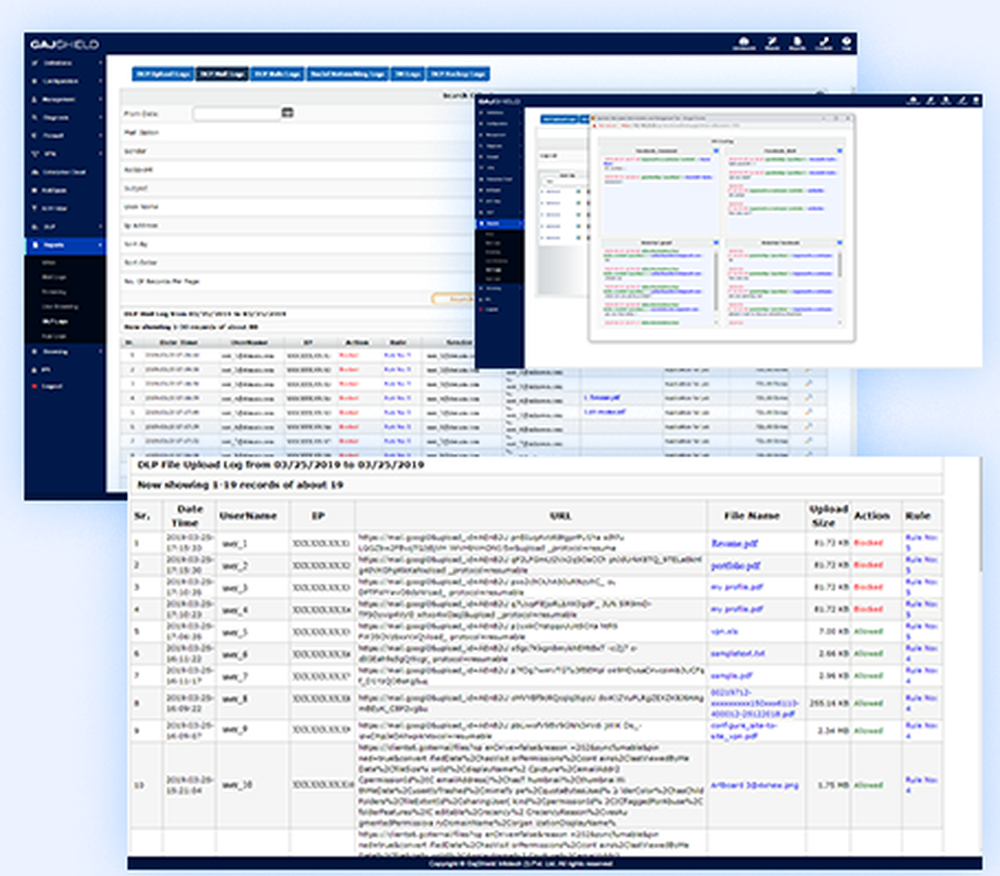Screen dimensions: 1000x876
Task: Open the DLP Upload Logs tab
Action: (x=163, y=75)
